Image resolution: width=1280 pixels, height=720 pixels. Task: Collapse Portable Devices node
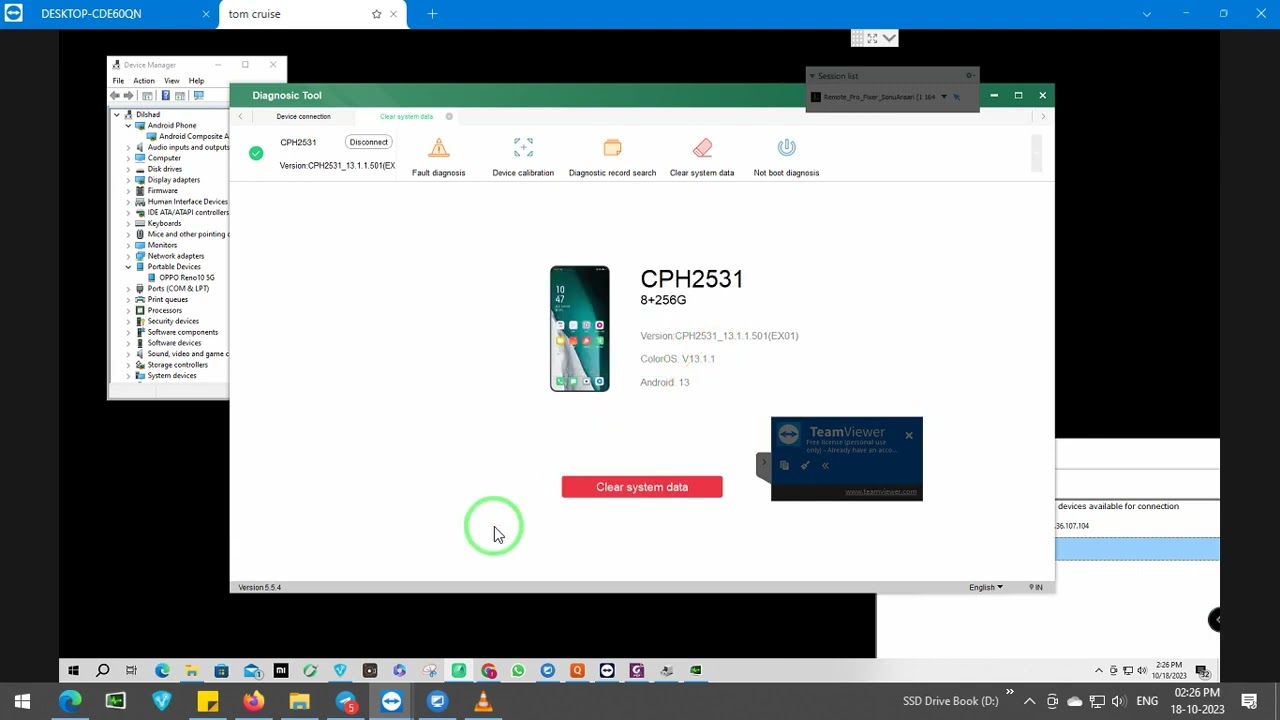(128, 267)
